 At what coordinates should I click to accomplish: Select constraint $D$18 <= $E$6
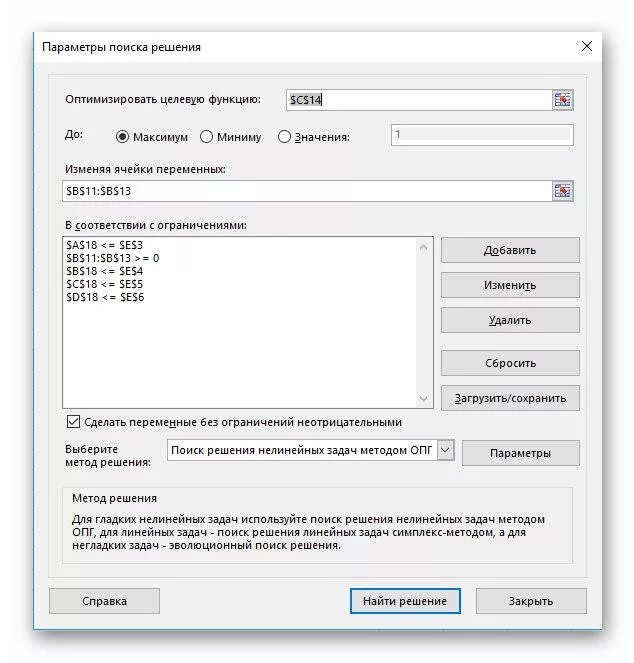[x=105, y=297]
